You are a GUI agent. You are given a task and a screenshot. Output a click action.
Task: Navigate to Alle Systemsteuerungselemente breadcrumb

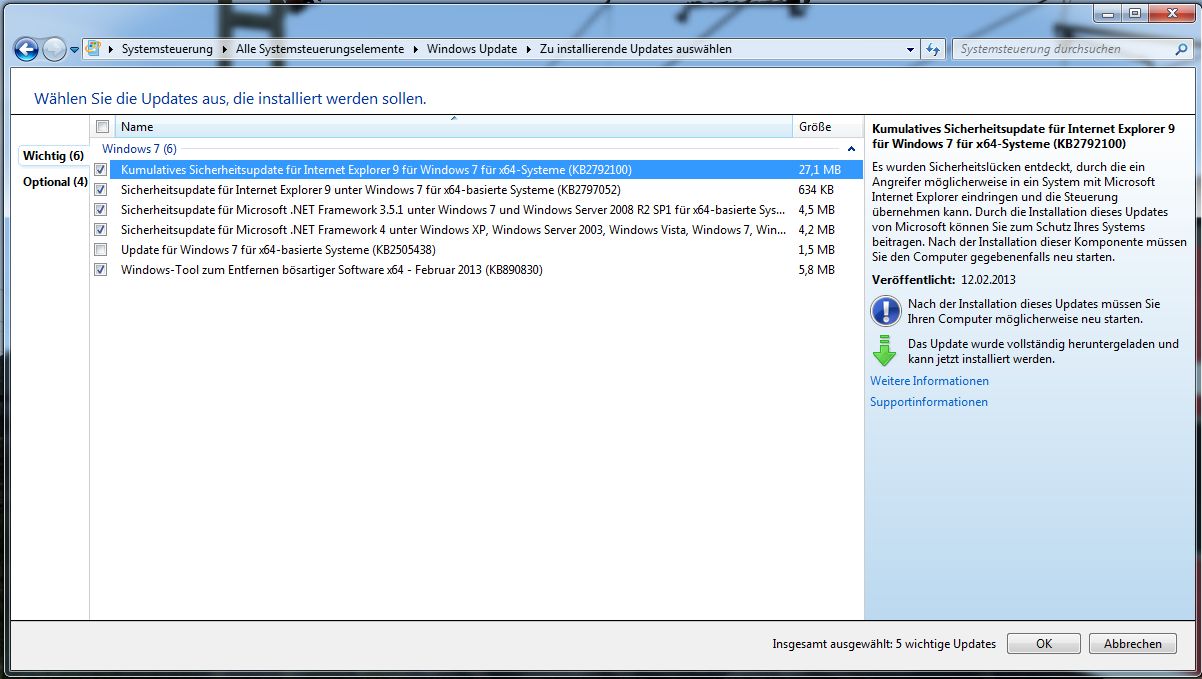click(x=320, y=49)
